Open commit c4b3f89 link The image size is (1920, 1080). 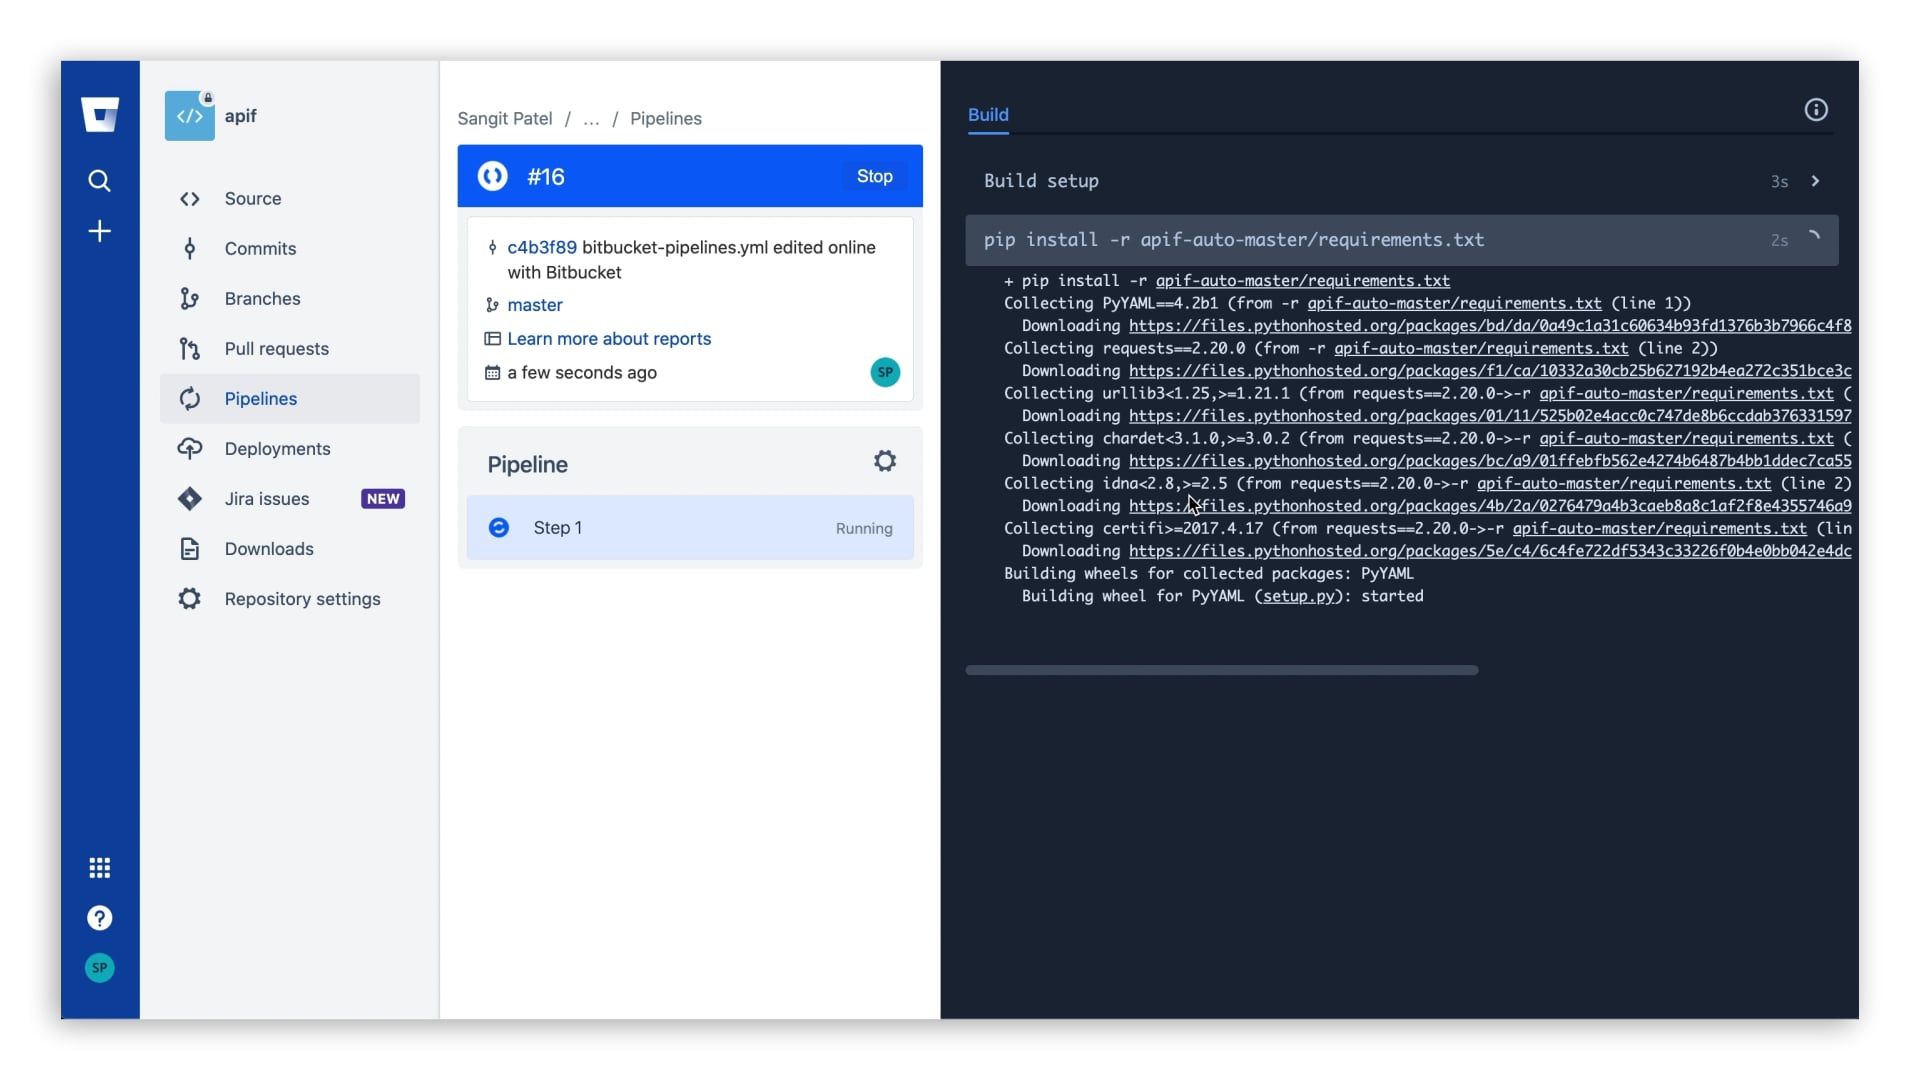(541, 247)
